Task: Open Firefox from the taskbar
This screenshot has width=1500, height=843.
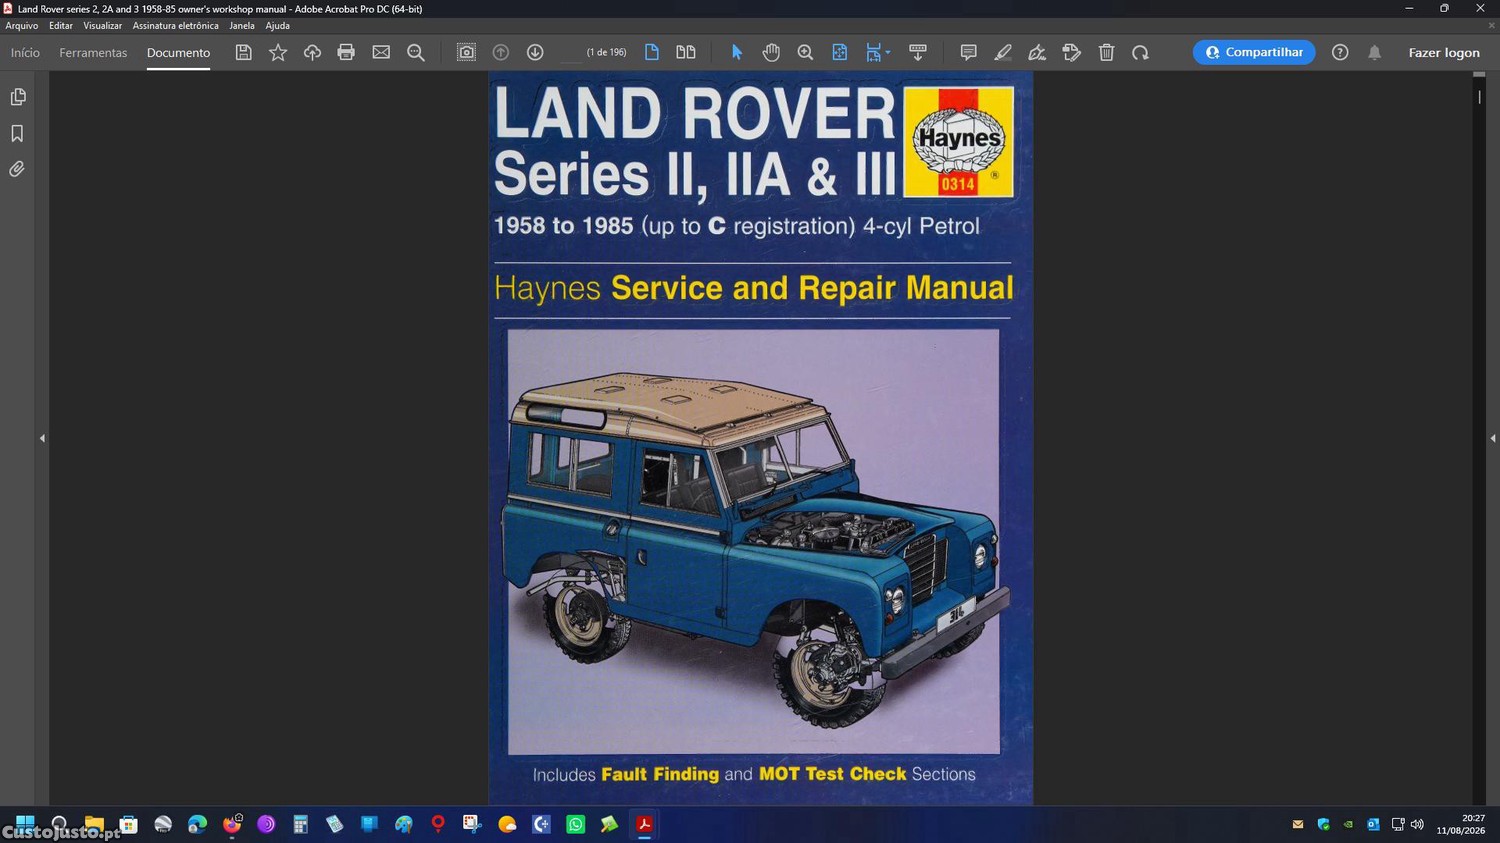Action: tap(232, 824)
